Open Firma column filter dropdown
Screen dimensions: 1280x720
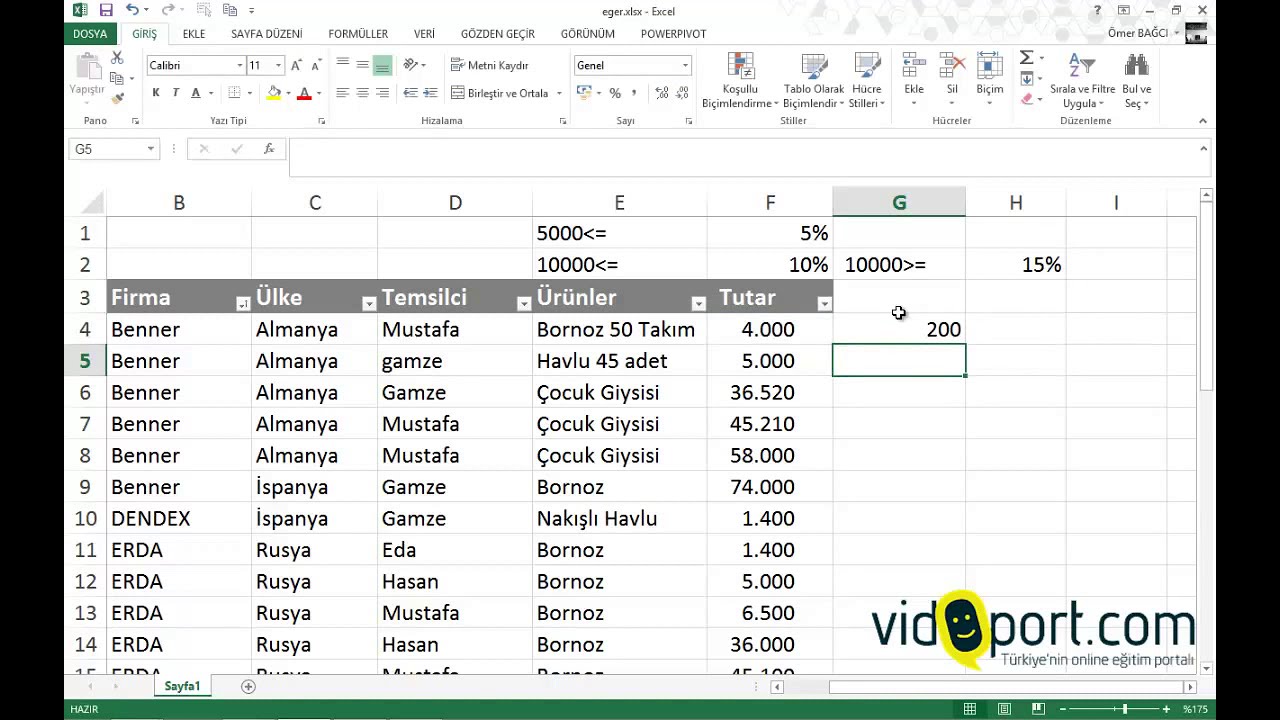[x=242, y=304]
